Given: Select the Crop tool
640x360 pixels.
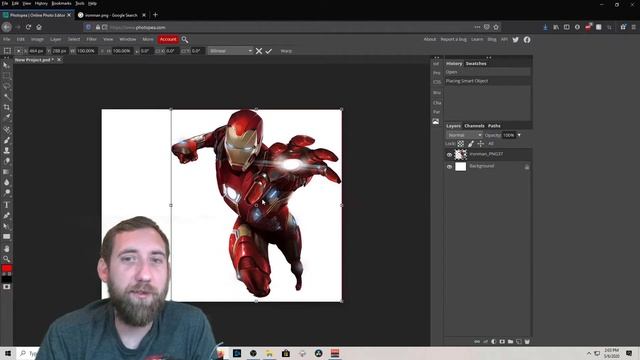Looking at the screenshot, I should point(7,107).
